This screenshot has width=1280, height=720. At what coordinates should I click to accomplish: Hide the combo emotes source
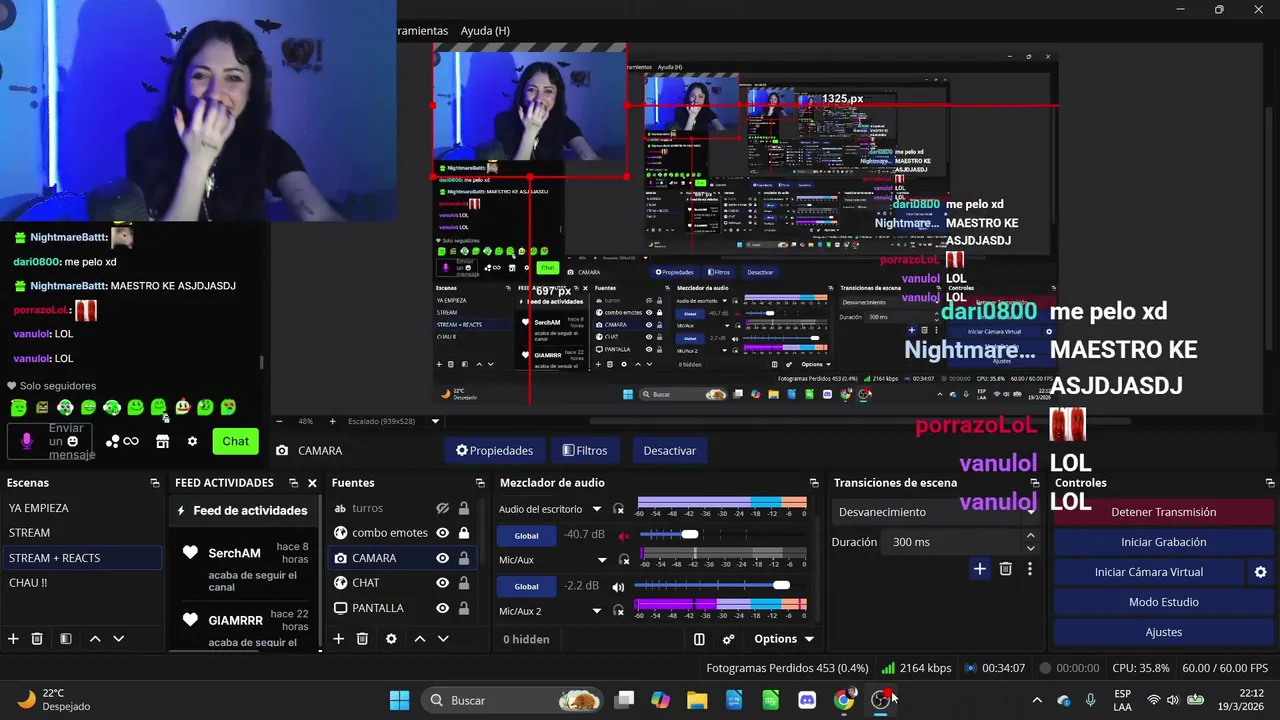(442, 533)
